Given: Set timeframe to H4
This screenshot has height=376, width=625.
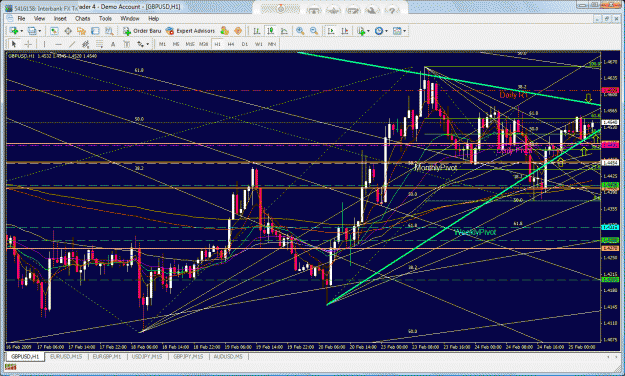Looking at the screenshot, I should click(231, 44).
